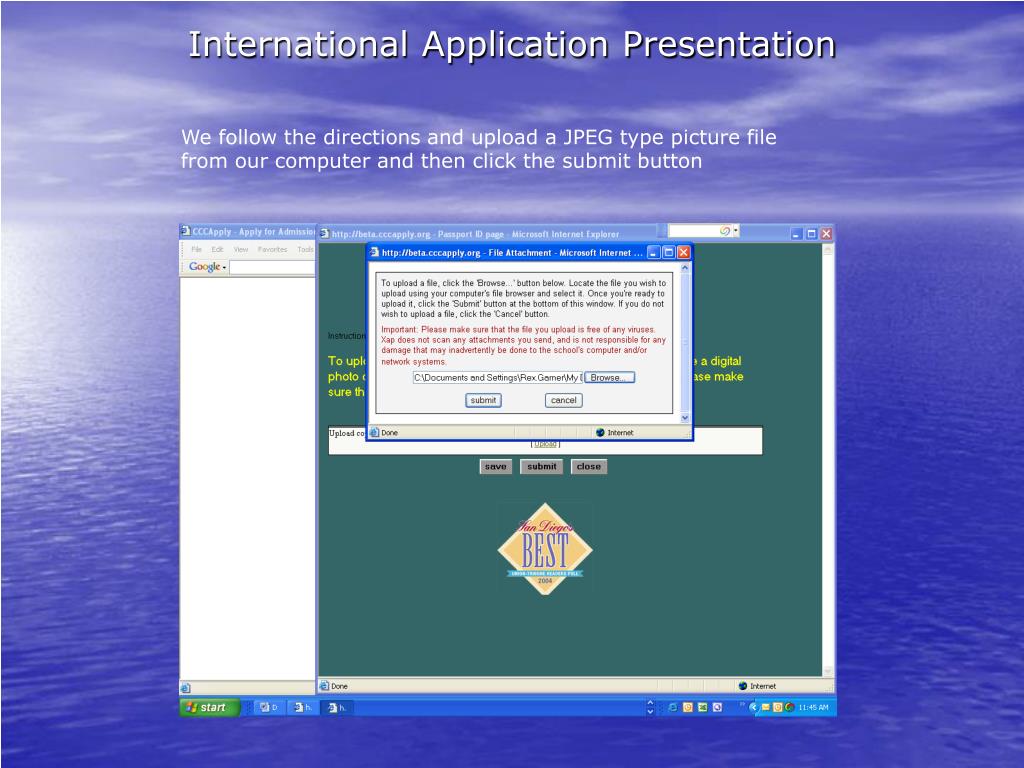Click the green spreadsheet icon in quick launch
Screen dimensions: 1024x768
703,707
